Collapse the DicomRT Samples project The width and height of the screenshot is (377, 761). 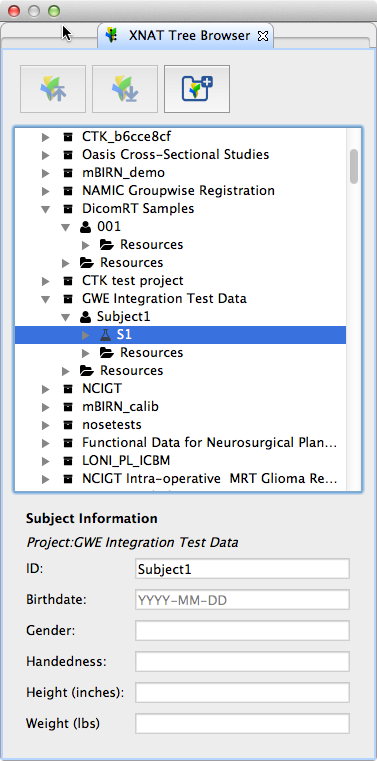pos(46,209)
